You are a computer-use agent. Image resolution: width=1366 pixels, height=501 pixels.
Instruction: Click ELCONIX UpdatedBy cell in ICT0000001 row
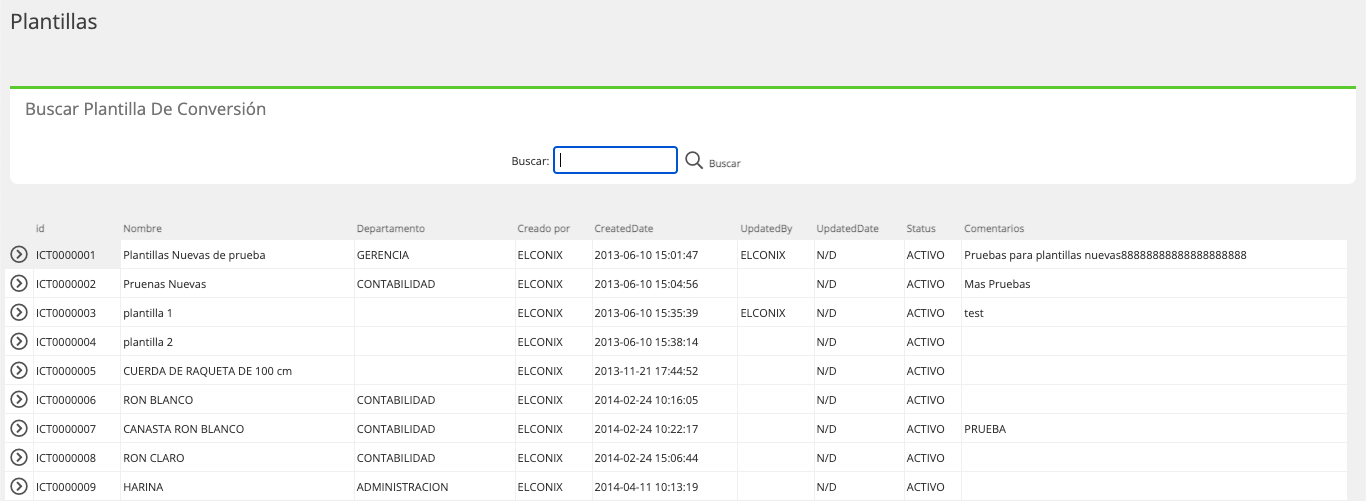pyautogui.click(x=775, y=255)
